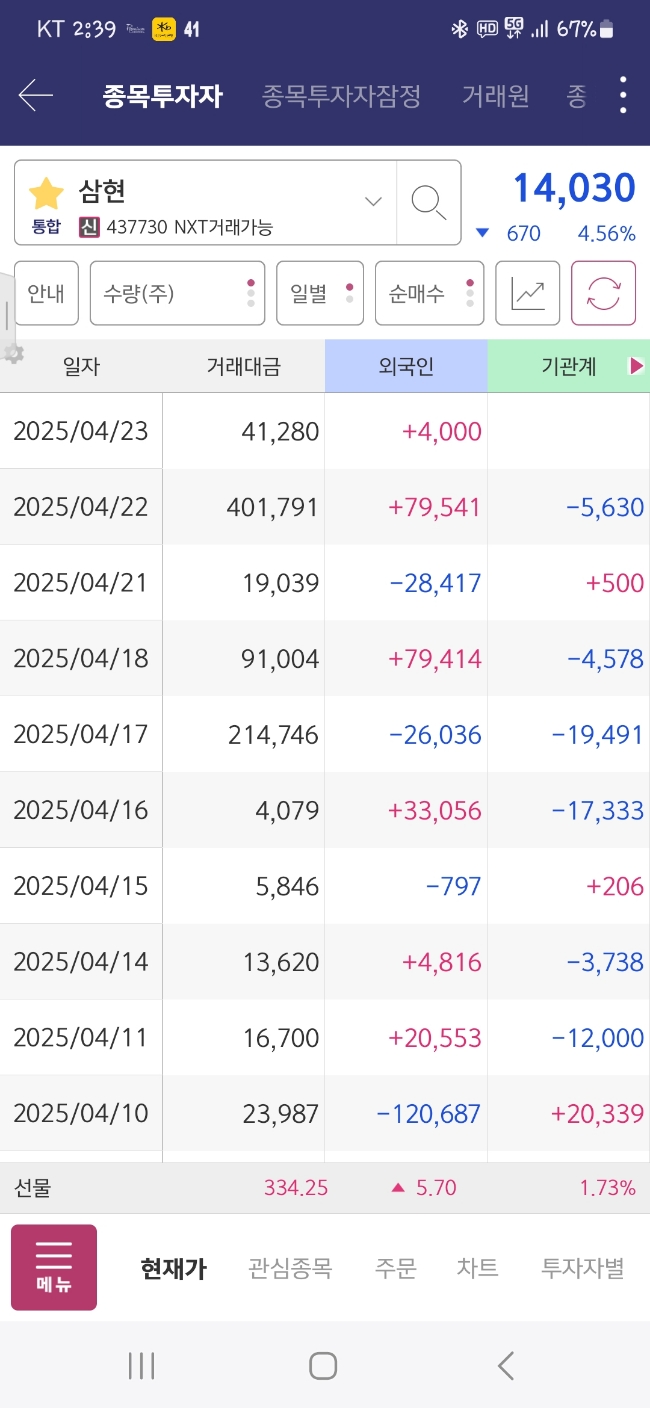The height and width of the screenshot is (1408, 650).
Task: Open 차트 from bottom navigation
Action: click(x=478, y=1268)
